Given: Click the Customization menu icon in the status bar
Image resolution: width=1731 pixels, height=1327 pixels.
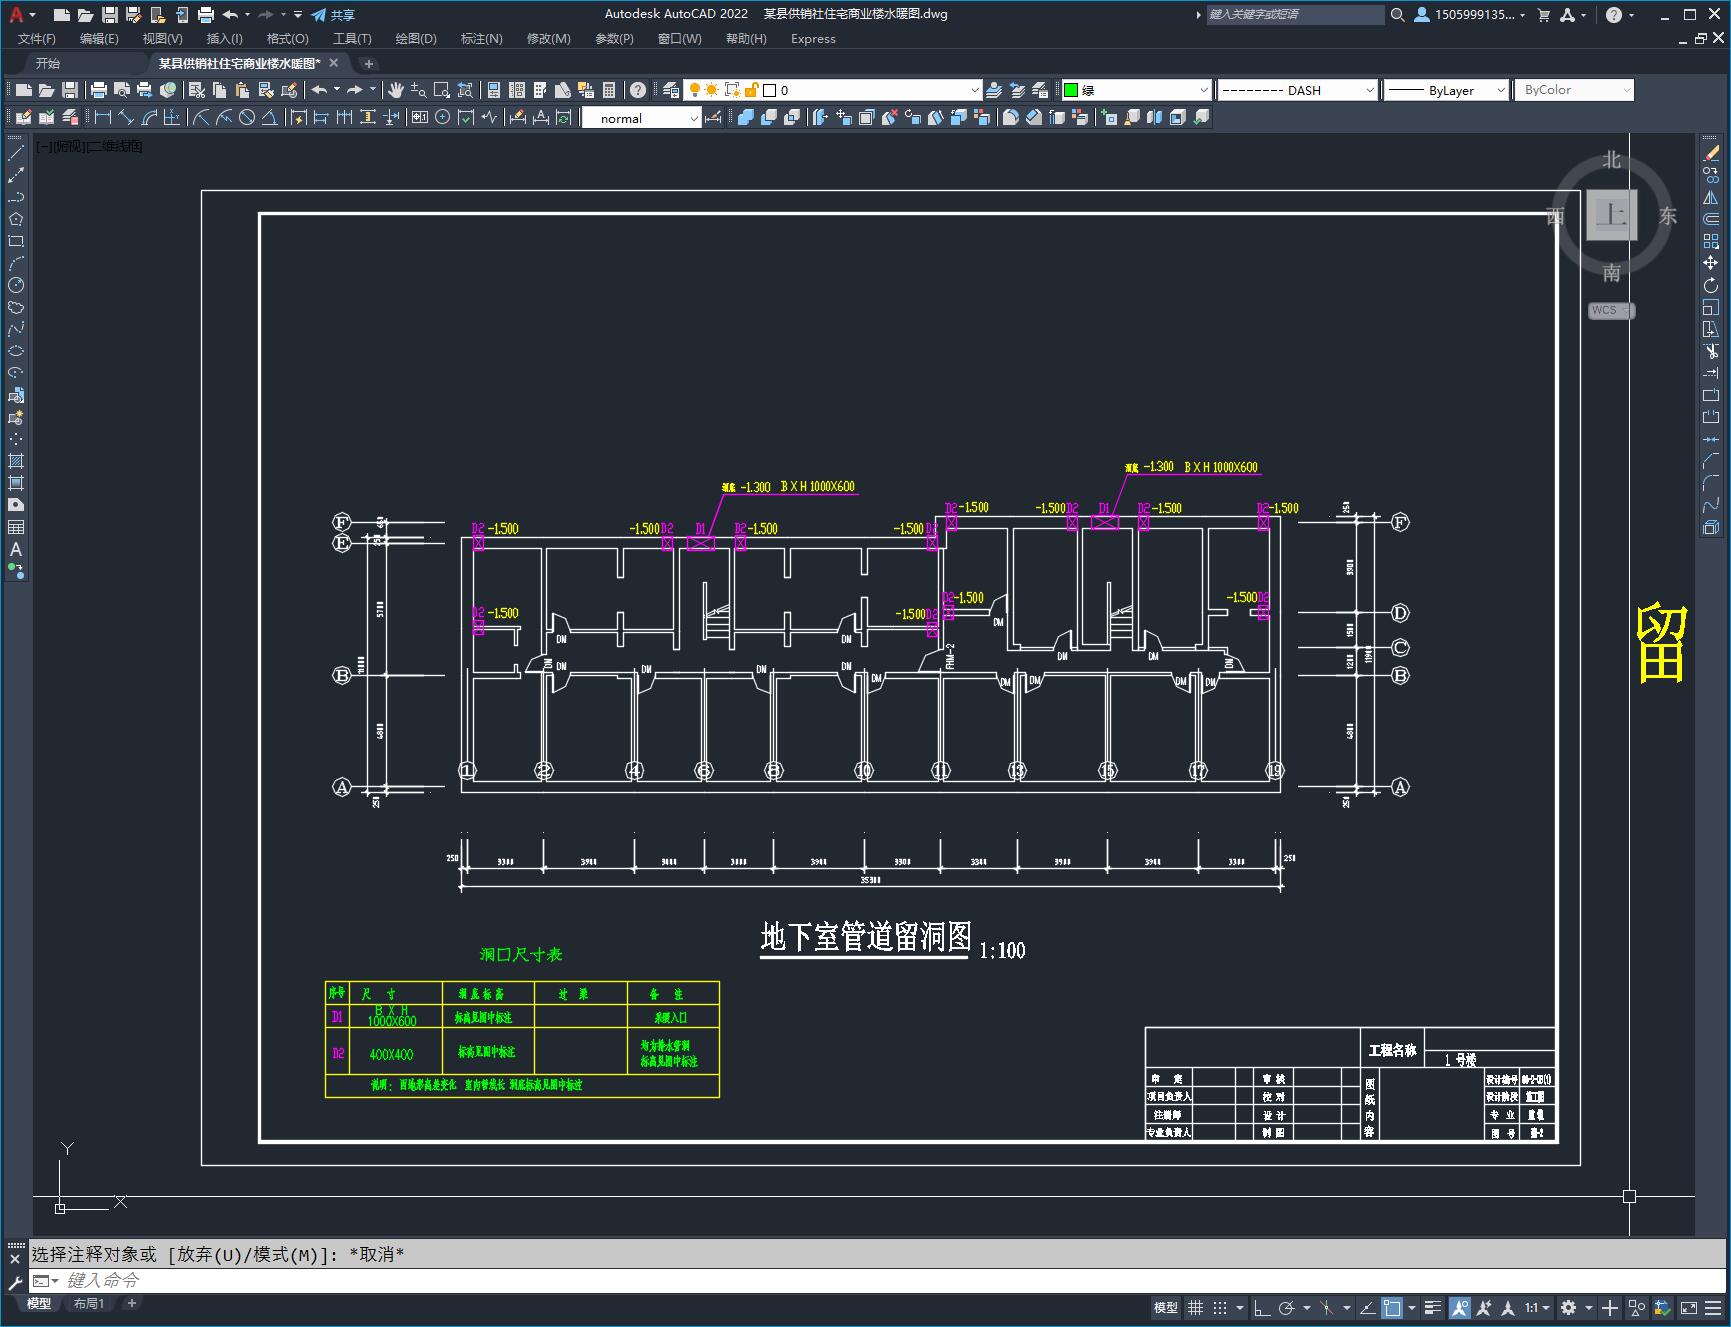Looking at the screenshot, I should coord(1714,1307).
